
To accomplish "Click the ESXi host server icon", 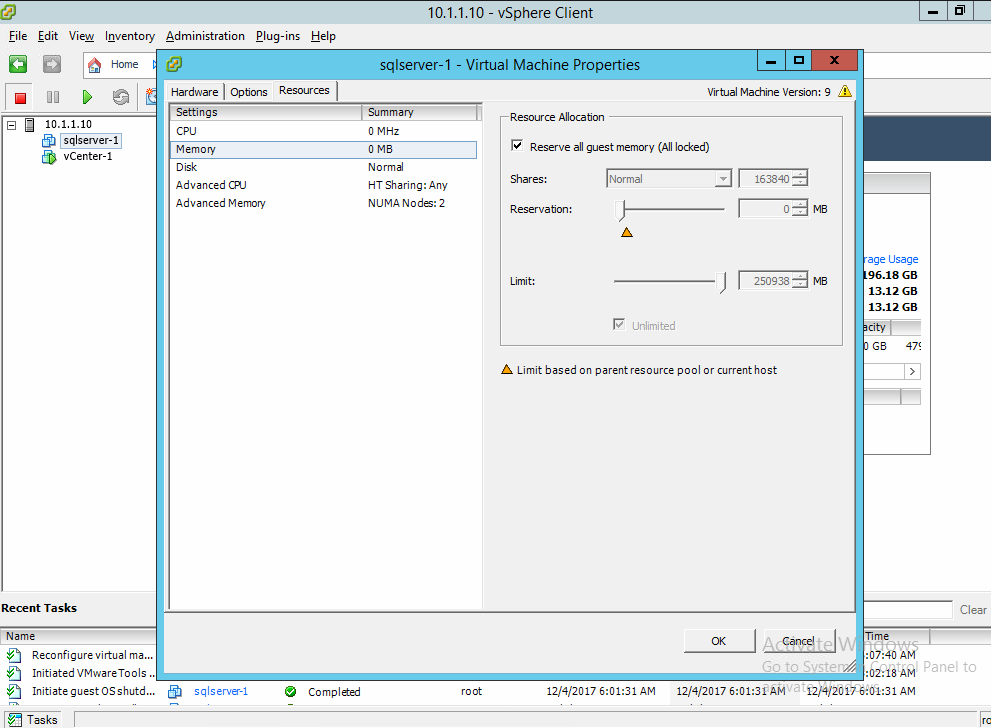I will coord(30,124).
